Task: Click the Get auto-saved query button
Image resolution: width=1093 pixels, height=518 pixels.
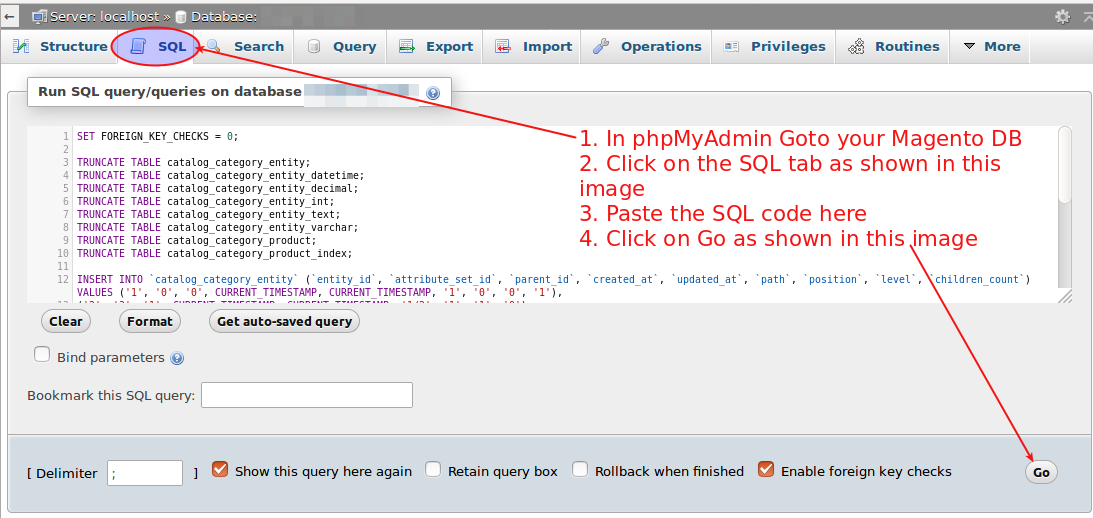Action: 284,321
